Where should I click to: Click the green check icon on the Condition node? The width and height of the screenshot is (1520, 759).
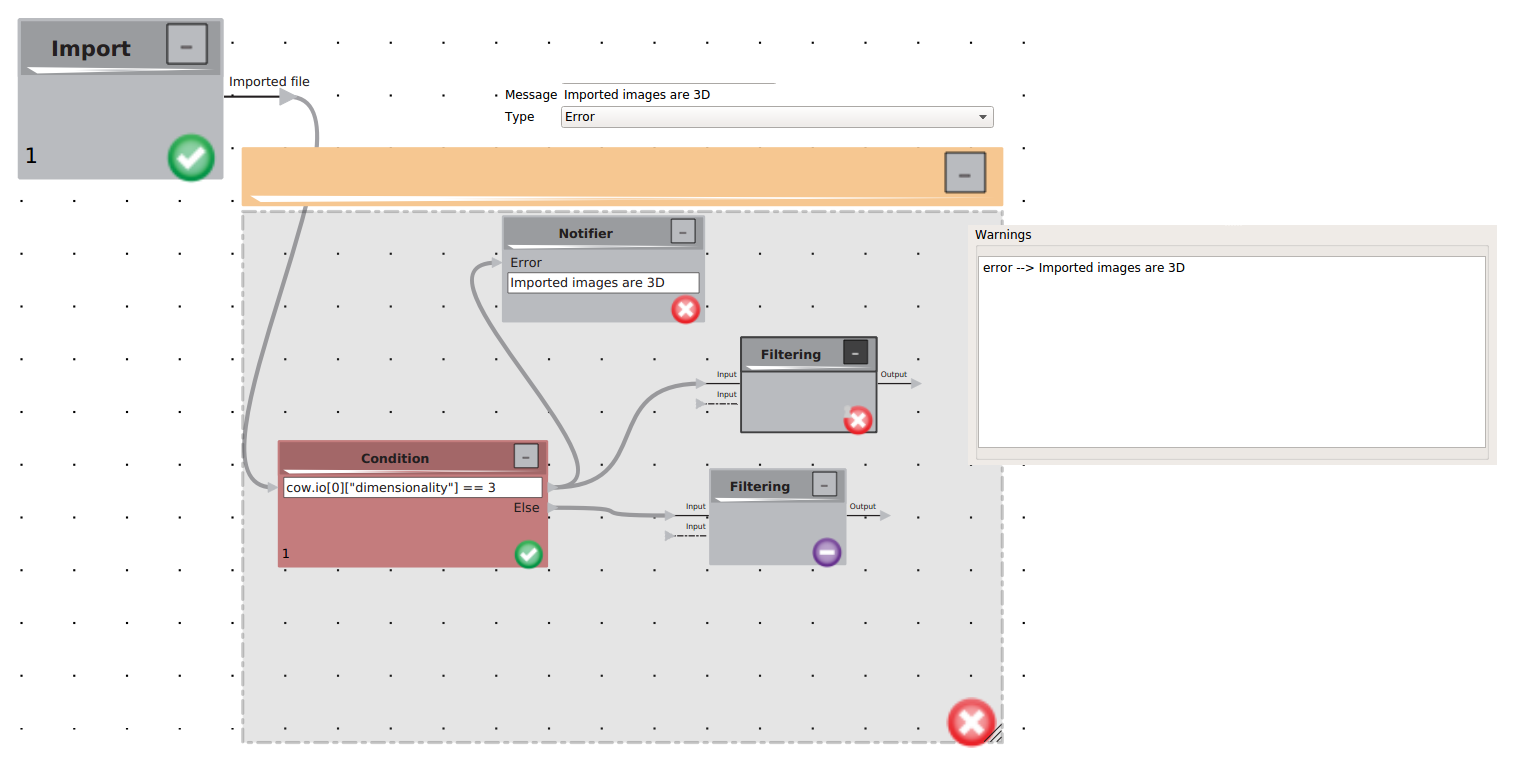pyautogui.click(x=529, y=553)
